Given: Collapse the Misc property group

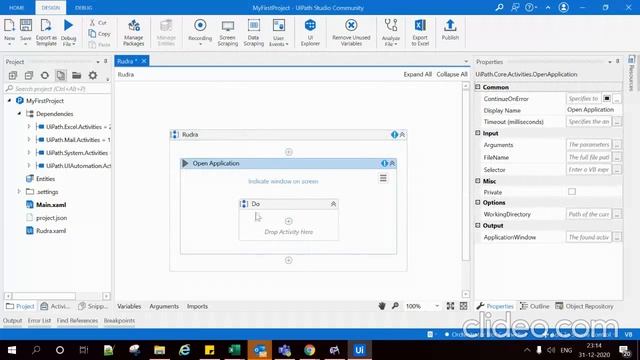Looking at the screenshot, I should point(478,181).
